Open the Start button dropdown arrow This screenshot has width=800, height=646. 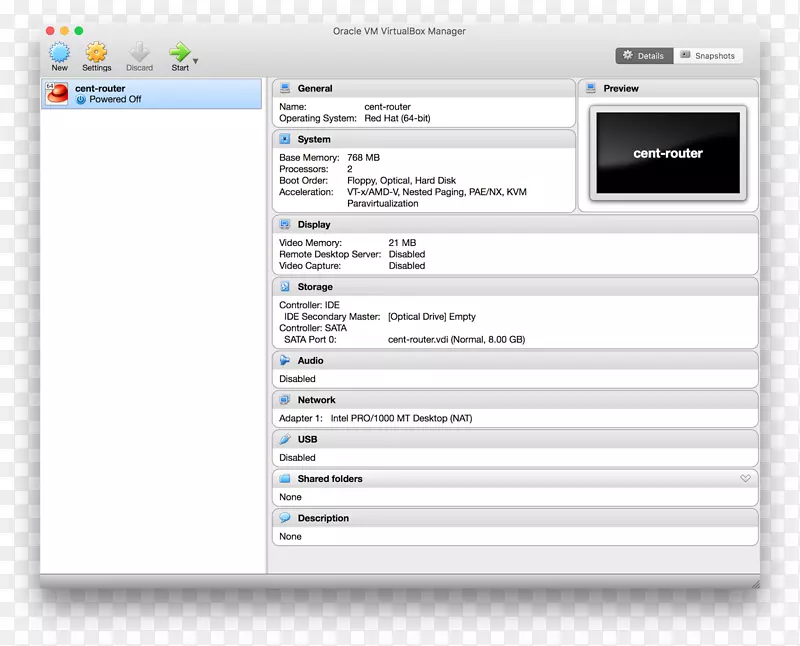(x=196, y=61)
